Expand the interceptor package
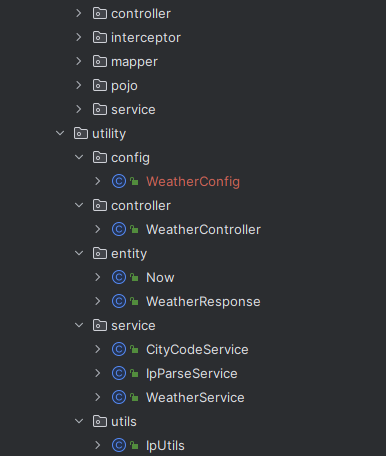386x456 pixels. 79,37
